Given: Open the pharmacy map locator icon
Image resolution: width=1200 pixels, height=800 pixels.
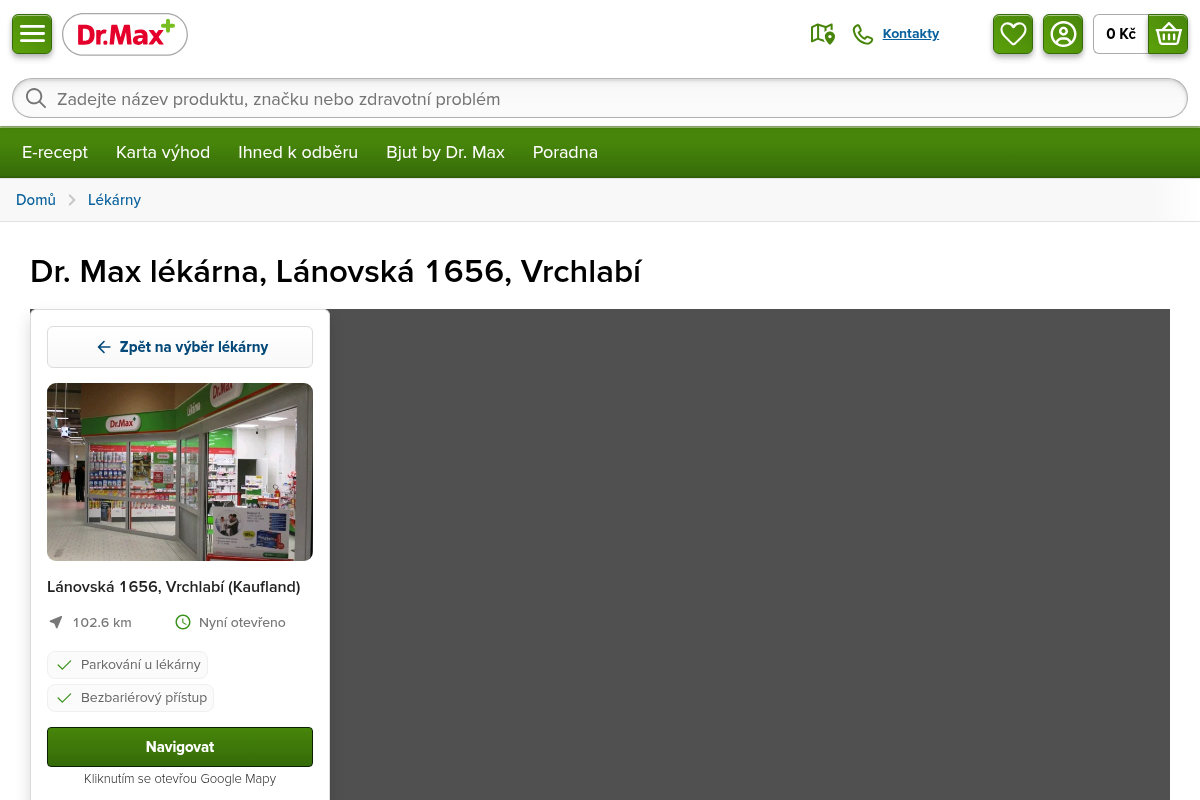Looking at the screenshot, I should tap(823, 34).
